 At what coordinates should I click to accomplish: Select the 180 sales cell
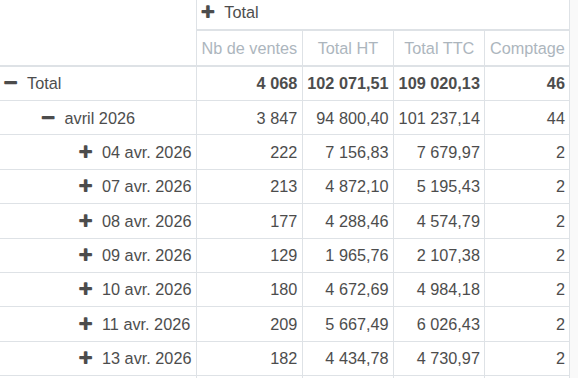(x=250, y=289)
